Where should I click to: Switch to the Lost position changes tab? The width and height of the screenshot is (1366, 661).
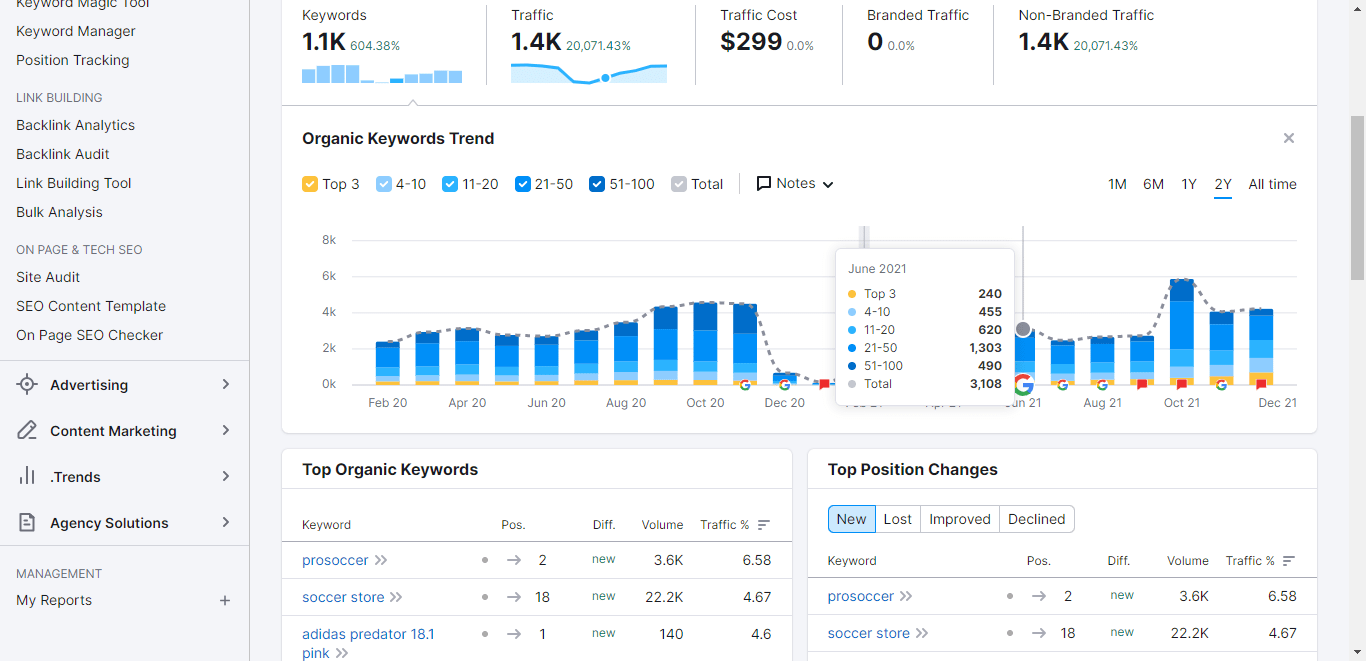click(898, 519)
